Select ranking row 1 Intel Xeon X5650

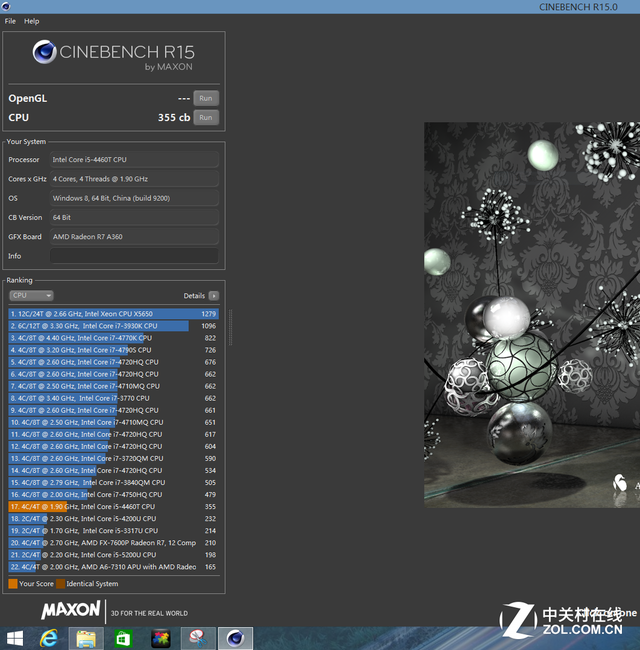click(x=114, y=314)
